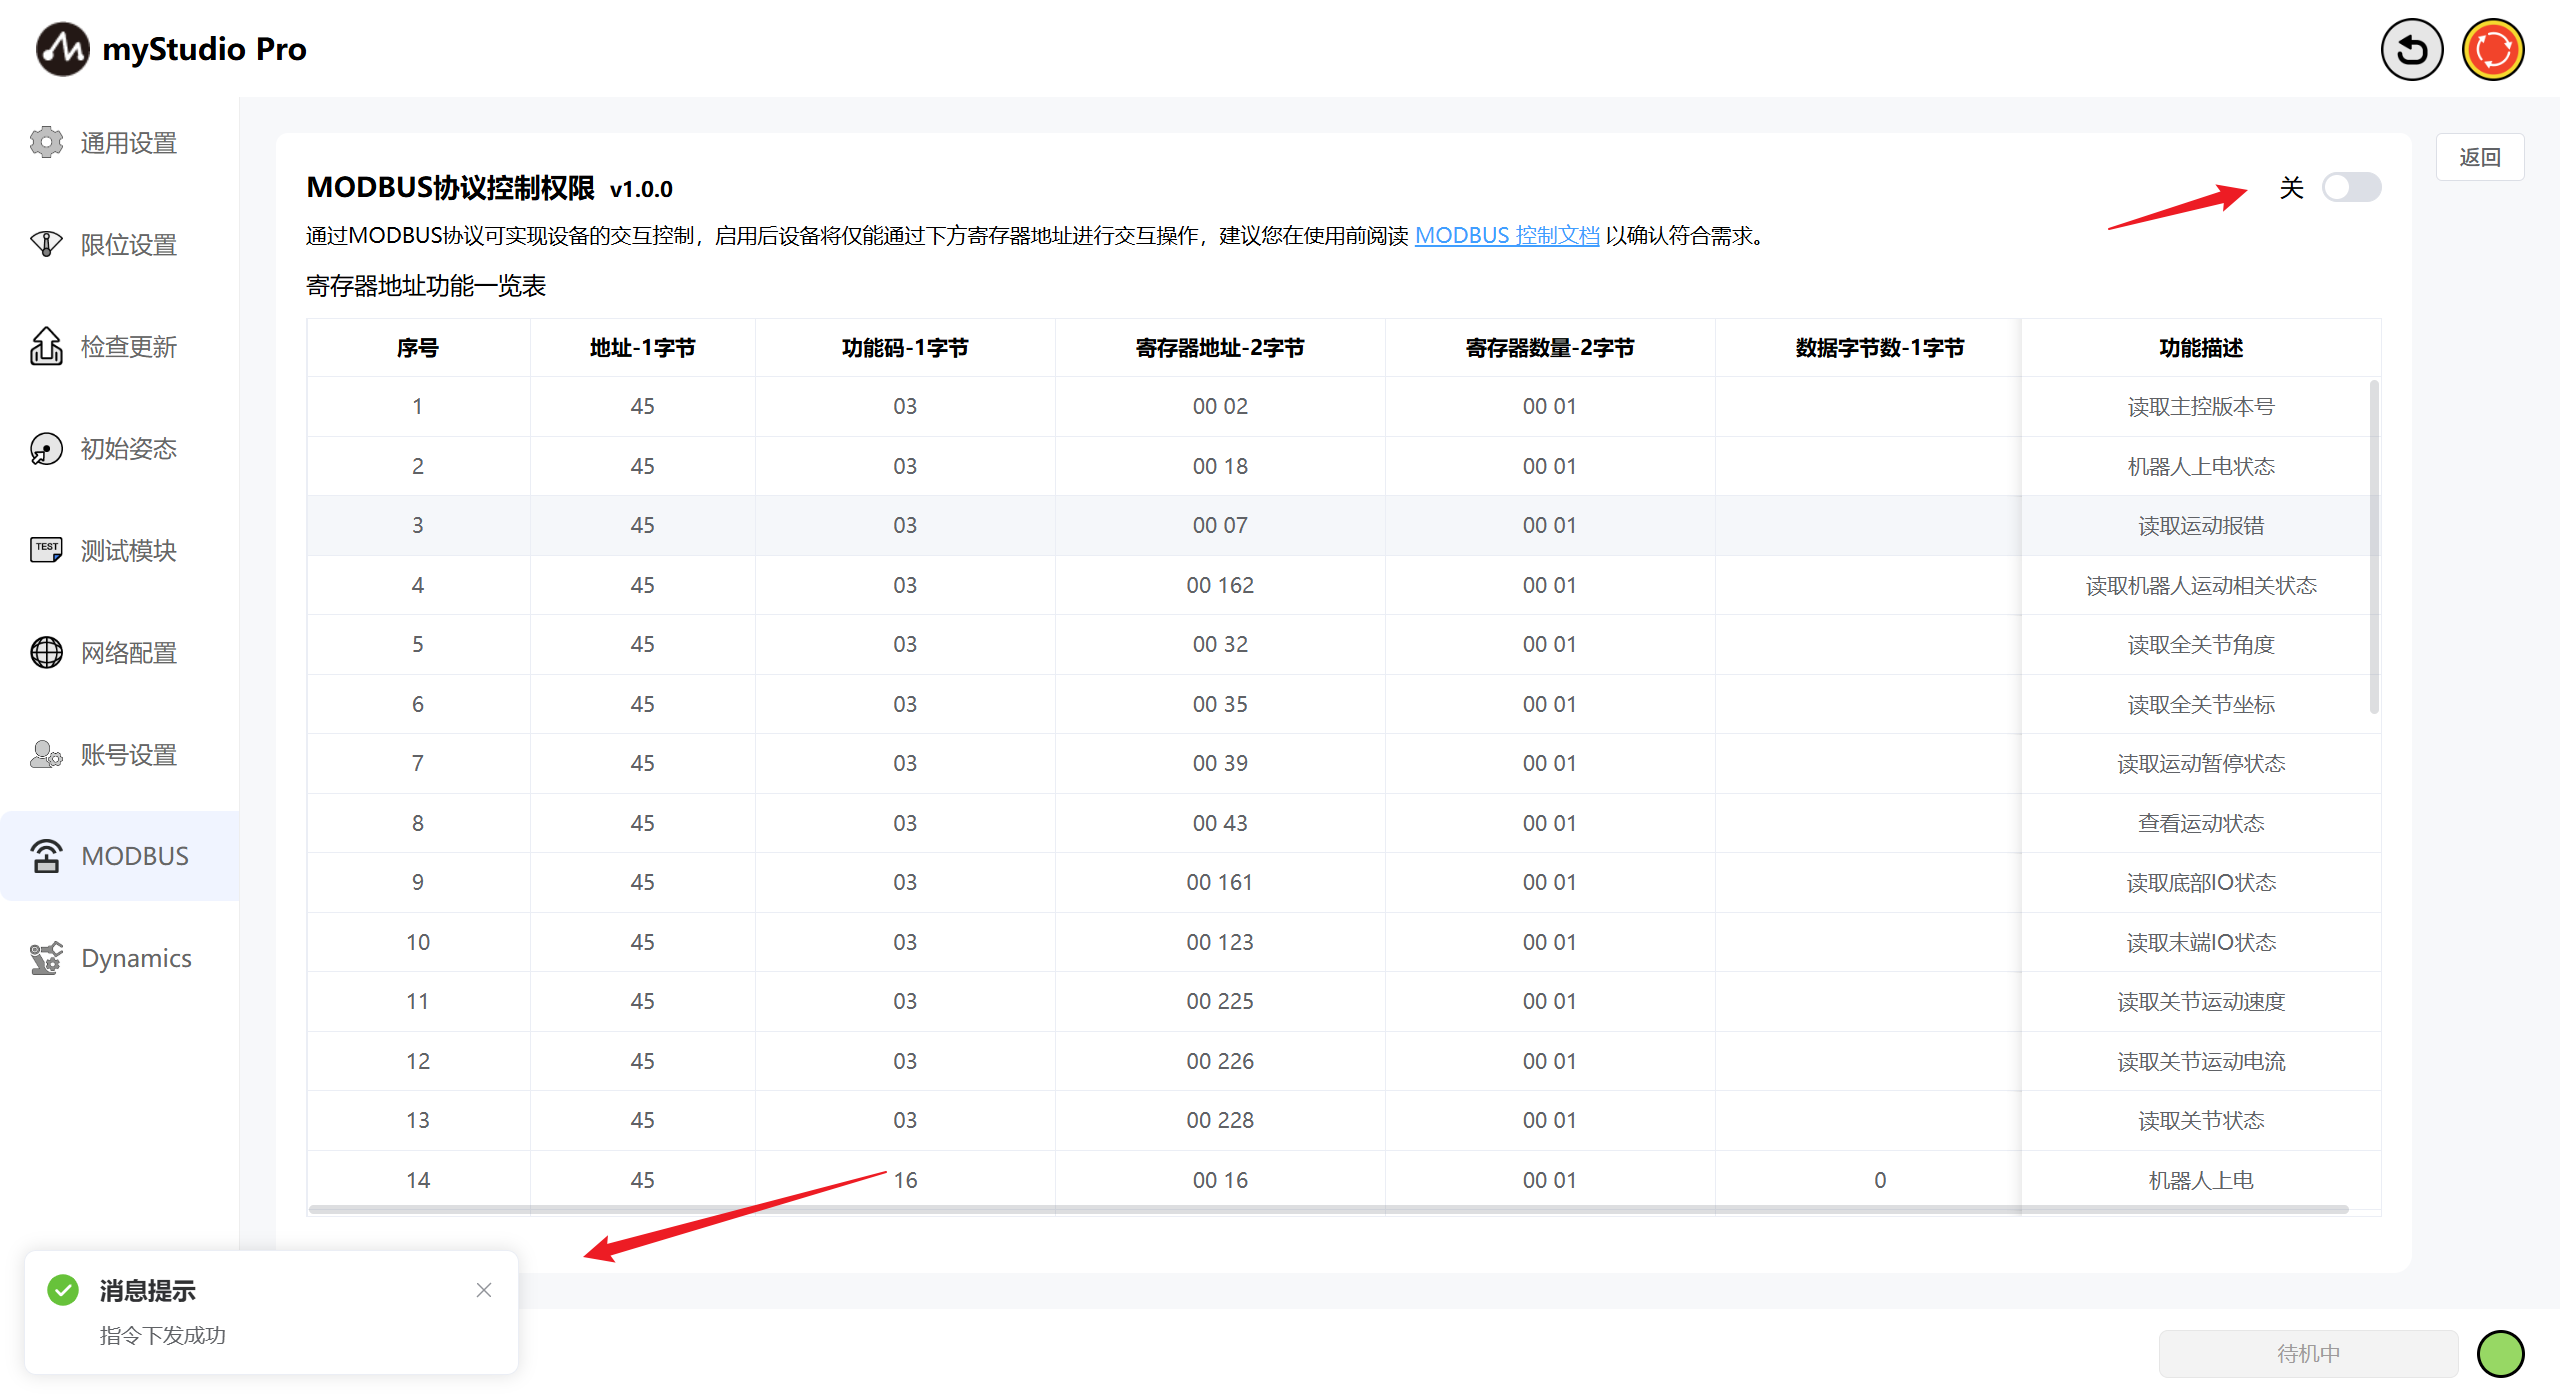Click the general settings gear icon
This screenshot has height=1398, width=2560.
(46, 143)
